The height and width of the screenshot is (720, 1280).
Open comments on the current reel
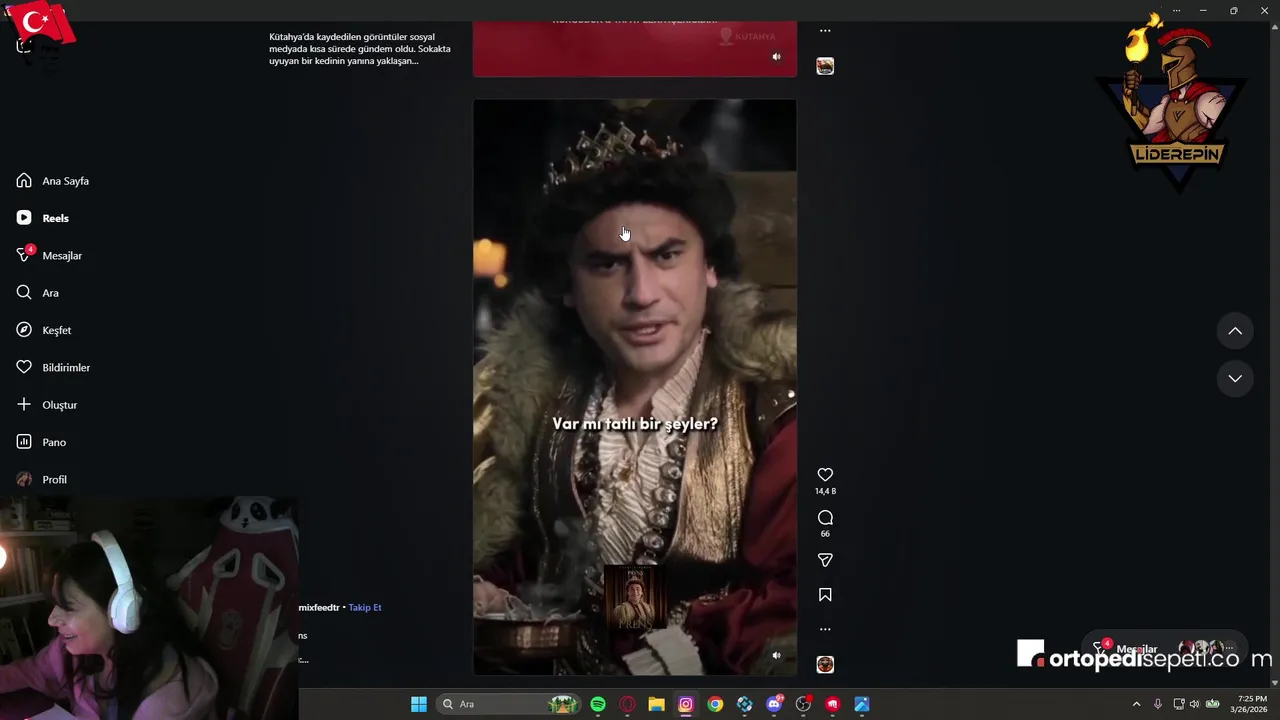[x=825, y=518]
